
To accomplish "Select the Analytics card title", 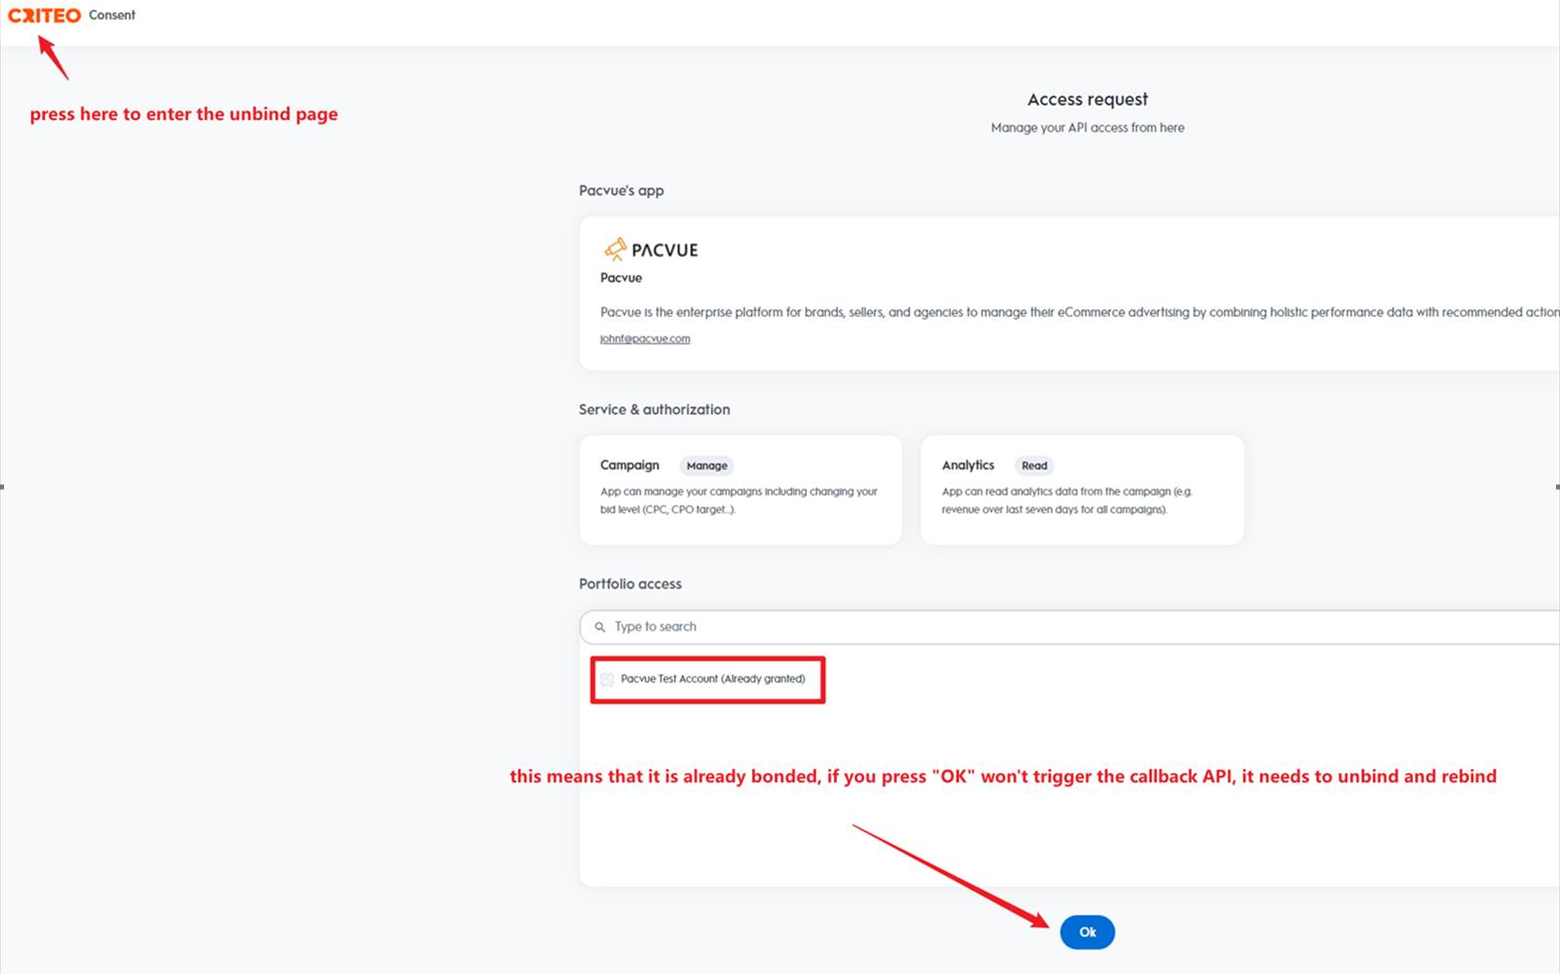I will (x=968, y=465).
